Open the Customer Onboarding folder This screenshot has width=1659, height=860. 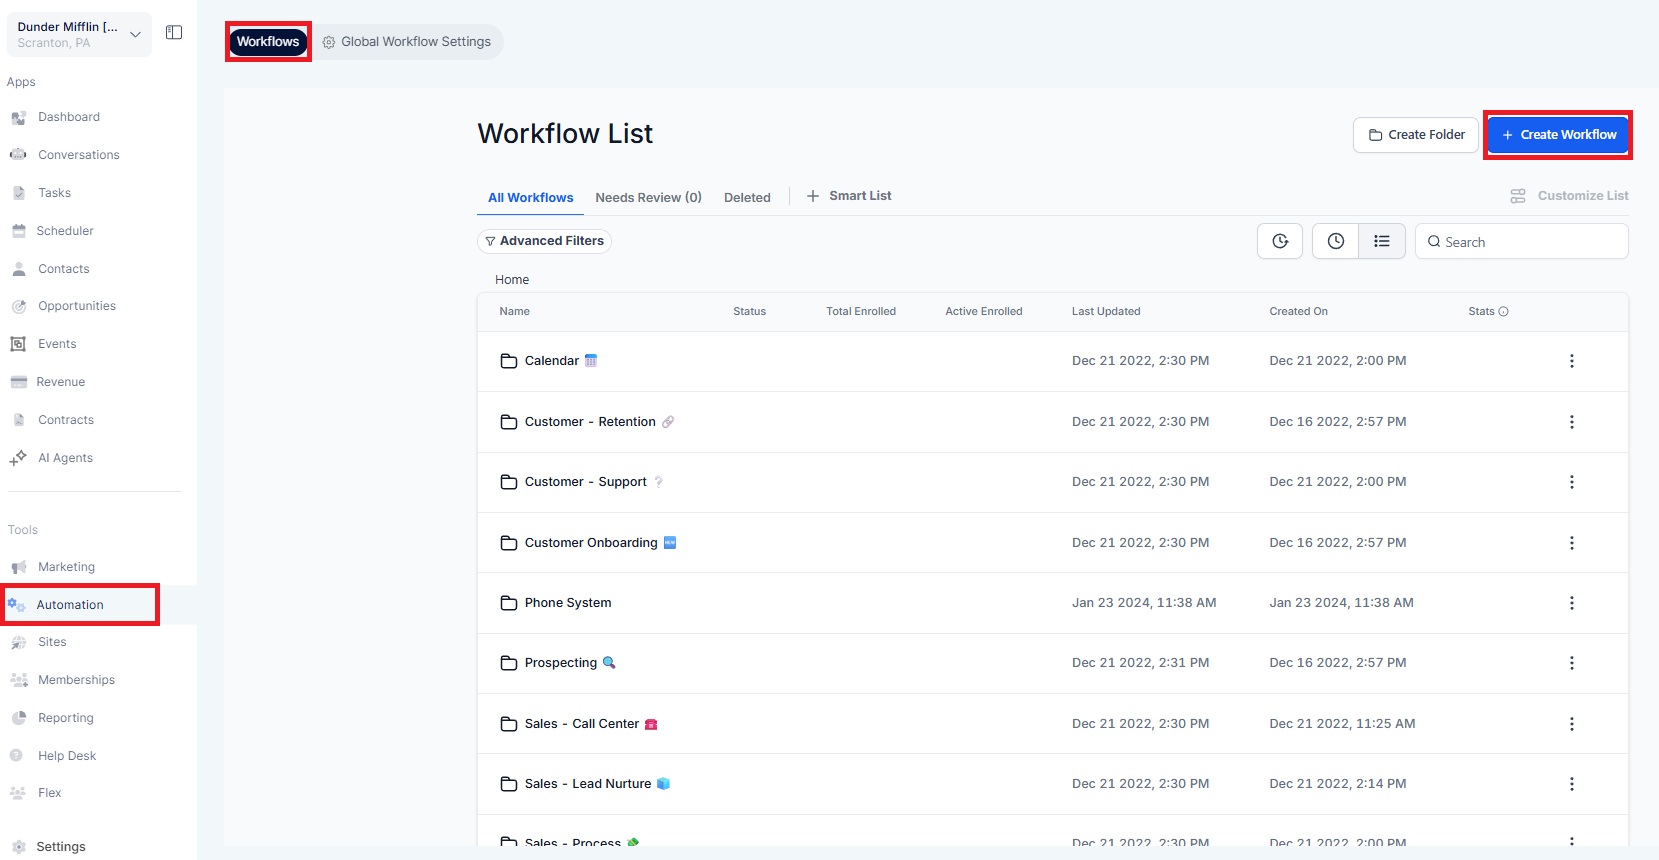pyautogui.click(x=589, y=543)
